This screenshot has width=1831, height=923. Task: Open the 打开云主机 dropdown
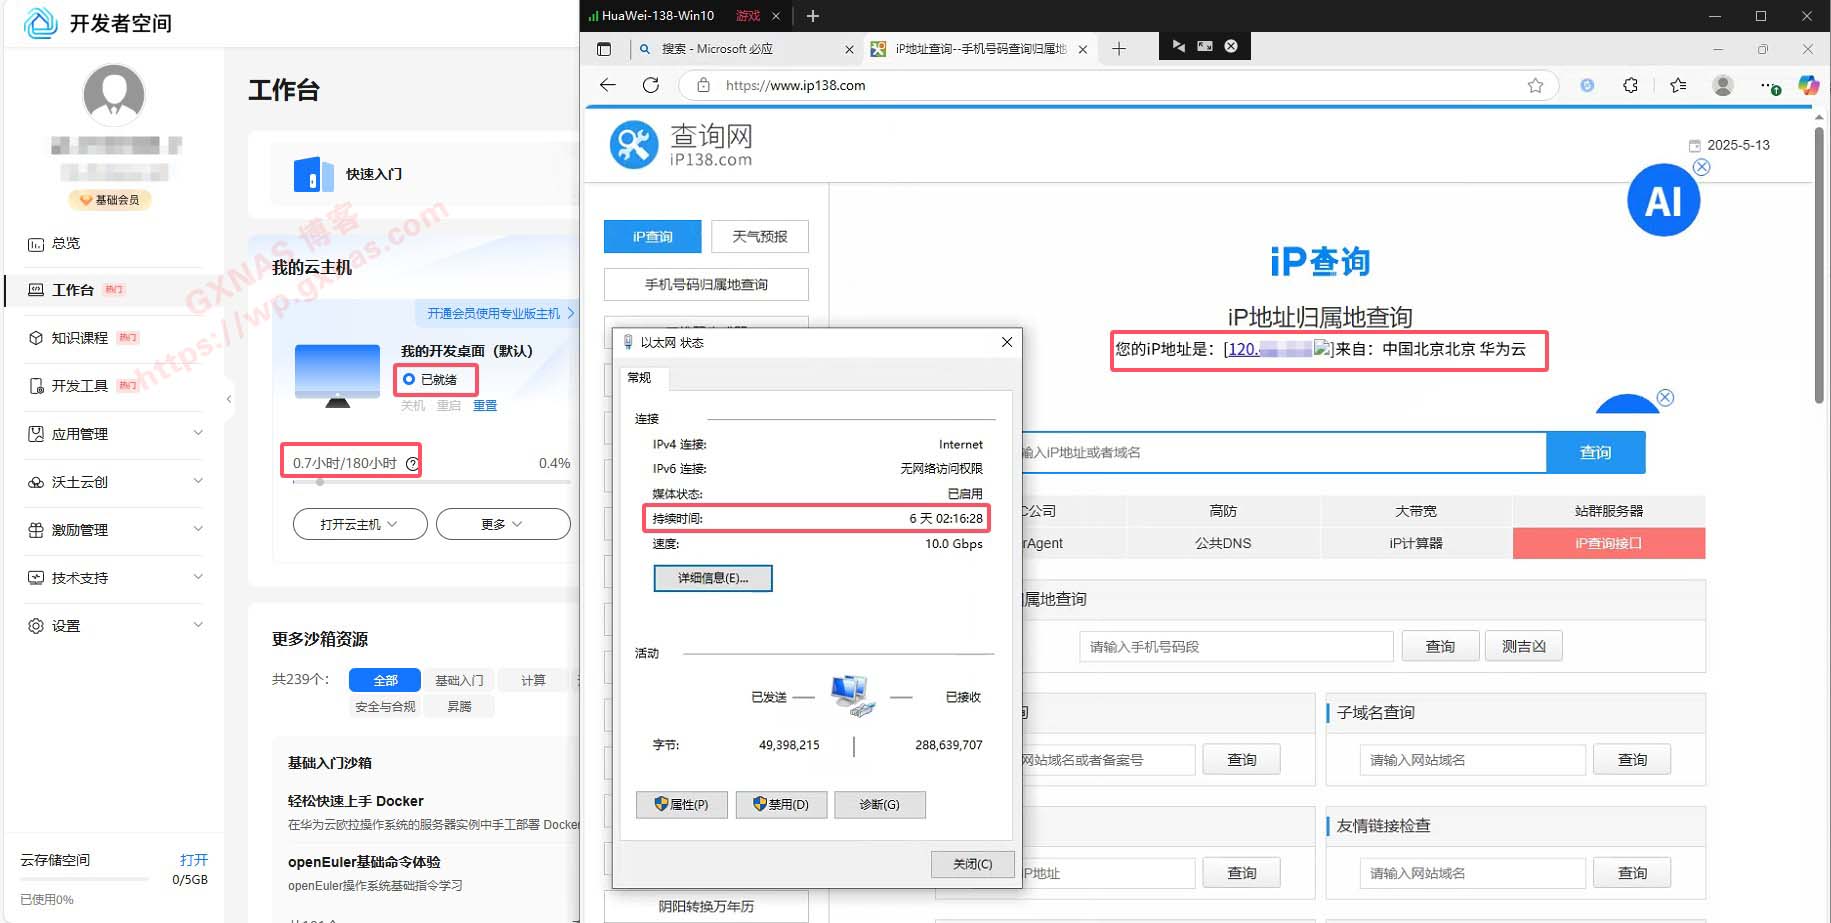tap(359, 524)
